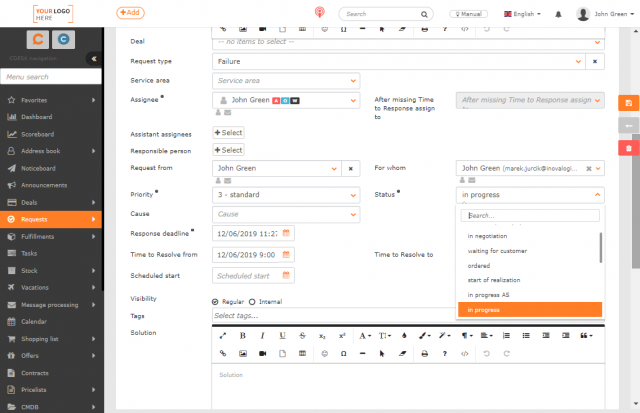Click the orange C application logo icon
Viewport: 640px width, 413px height.
click(x=38, y=40)
